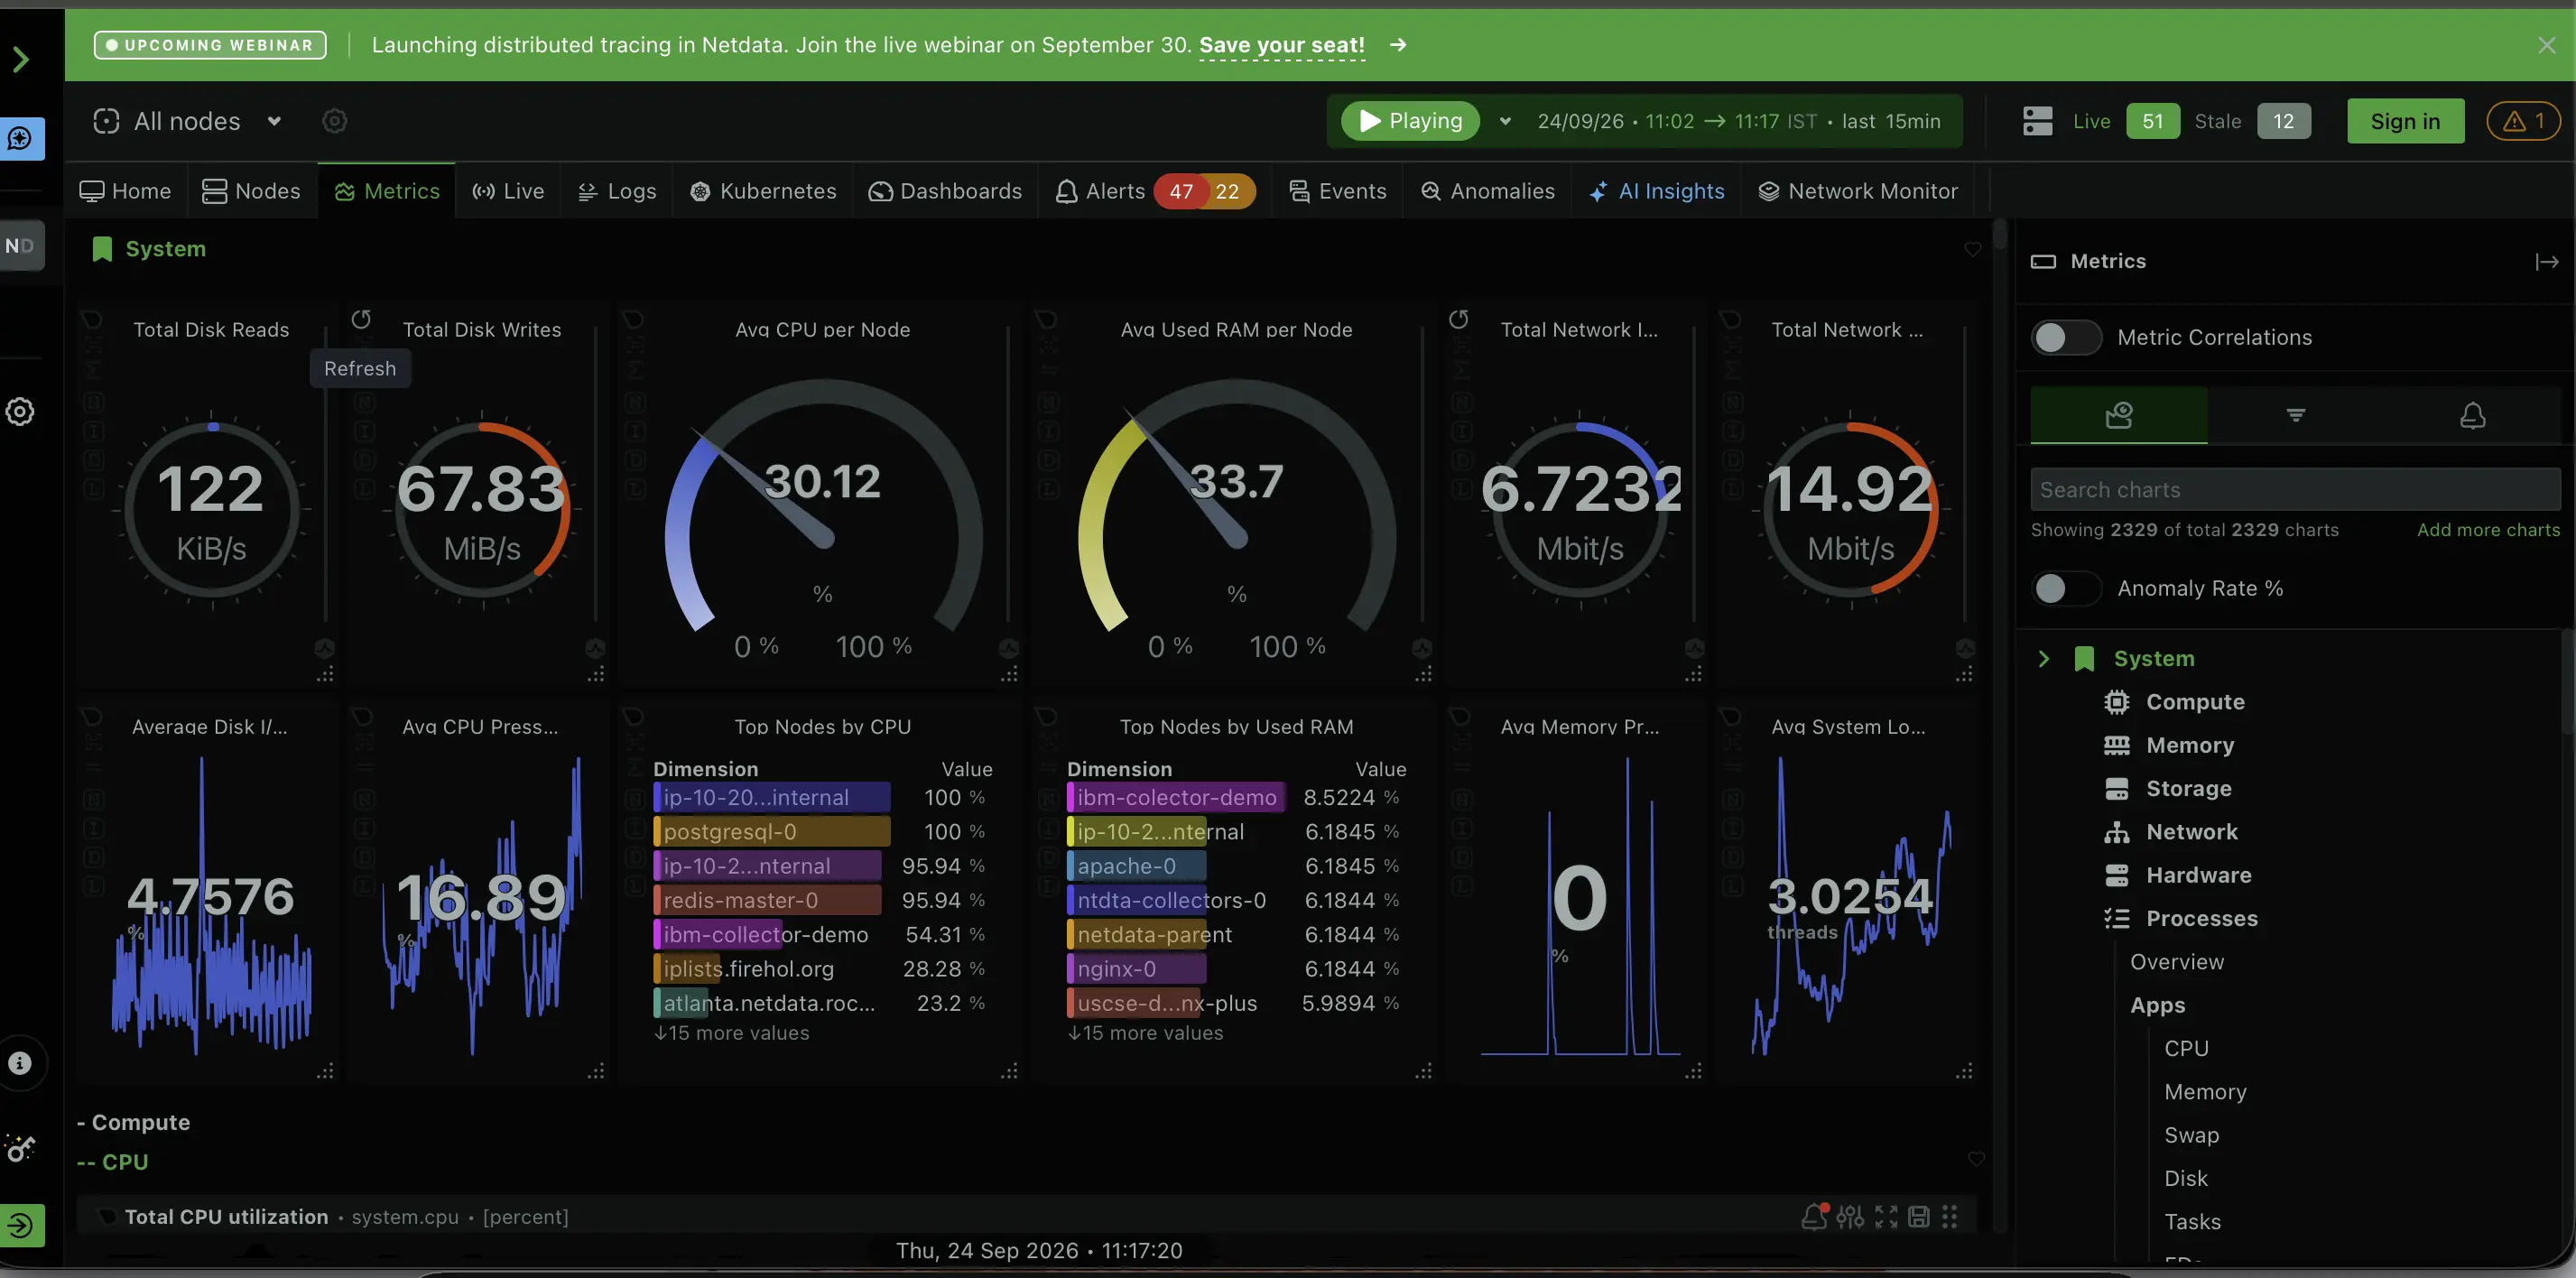Click the Refresh icon on Total Disk Writes

click(361, 320)
